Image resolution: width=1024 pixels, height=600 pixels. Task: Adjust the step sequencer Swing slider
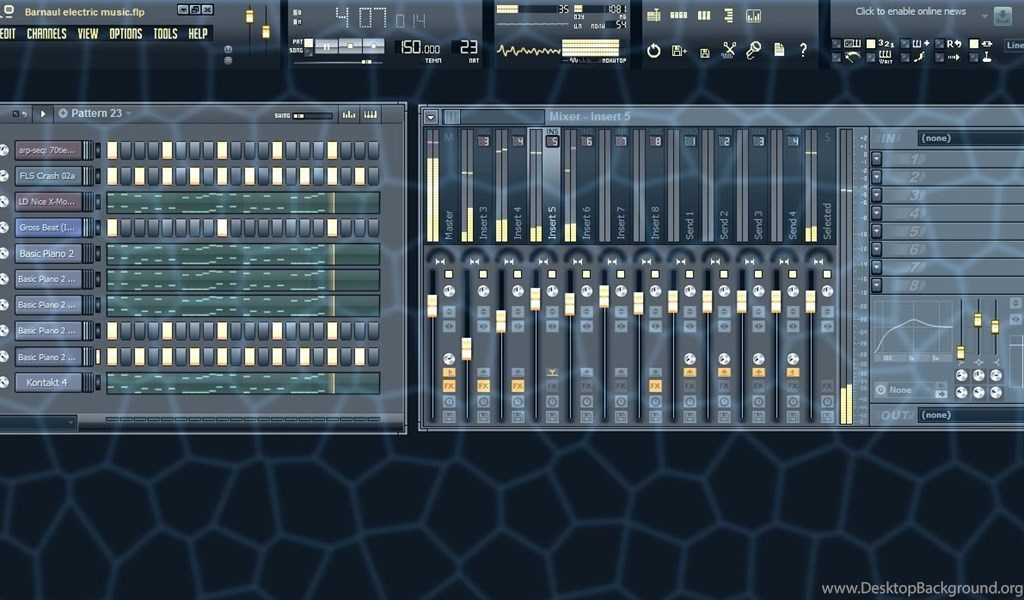click(312, 116)
